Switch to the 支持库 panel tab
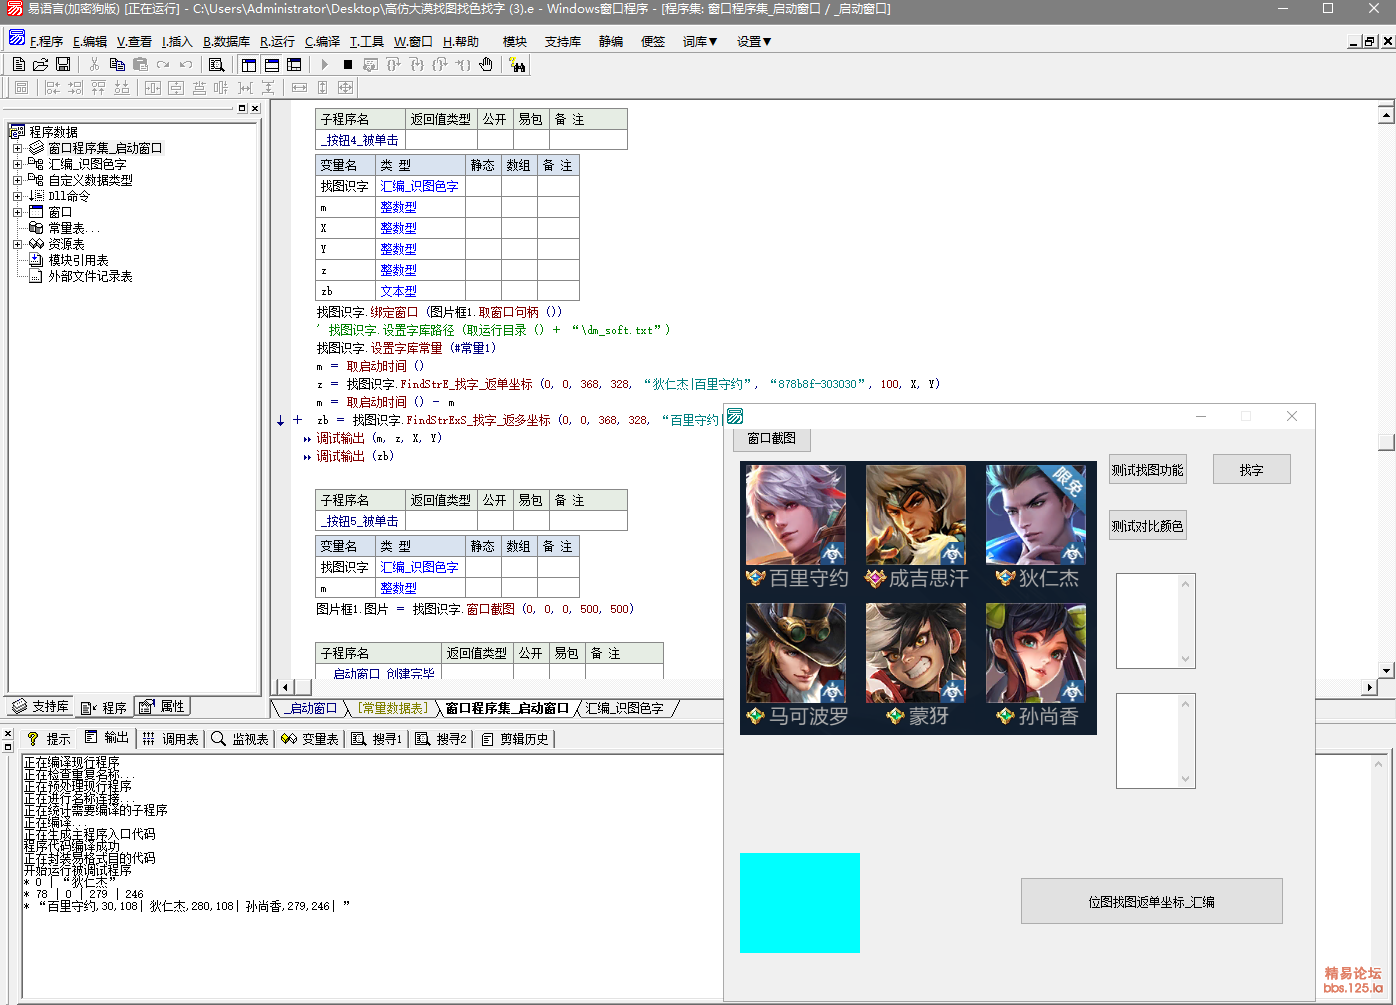This screenshot has width=1396, height=1005. (41, 706)
